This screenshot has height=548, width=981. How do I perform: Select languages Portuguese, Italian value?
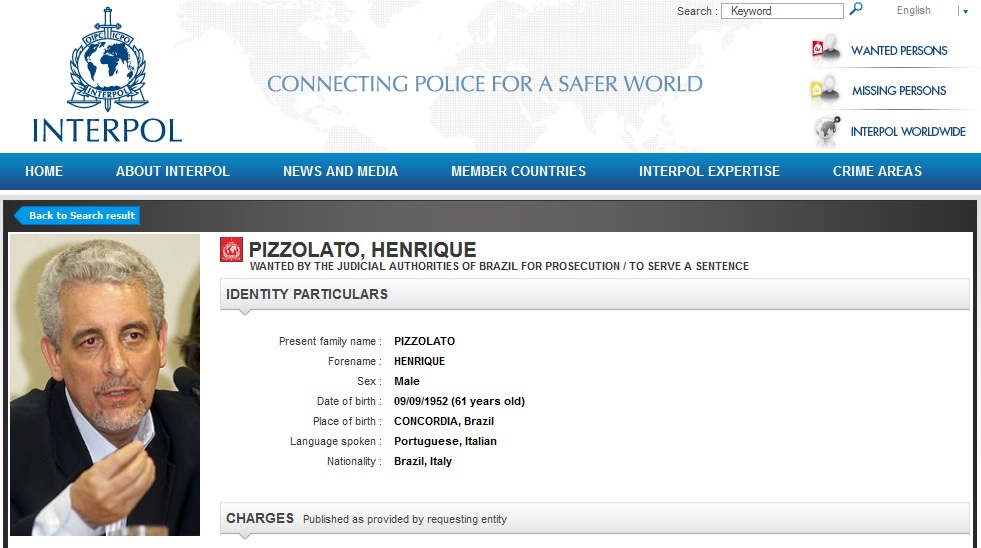point(445,442)
